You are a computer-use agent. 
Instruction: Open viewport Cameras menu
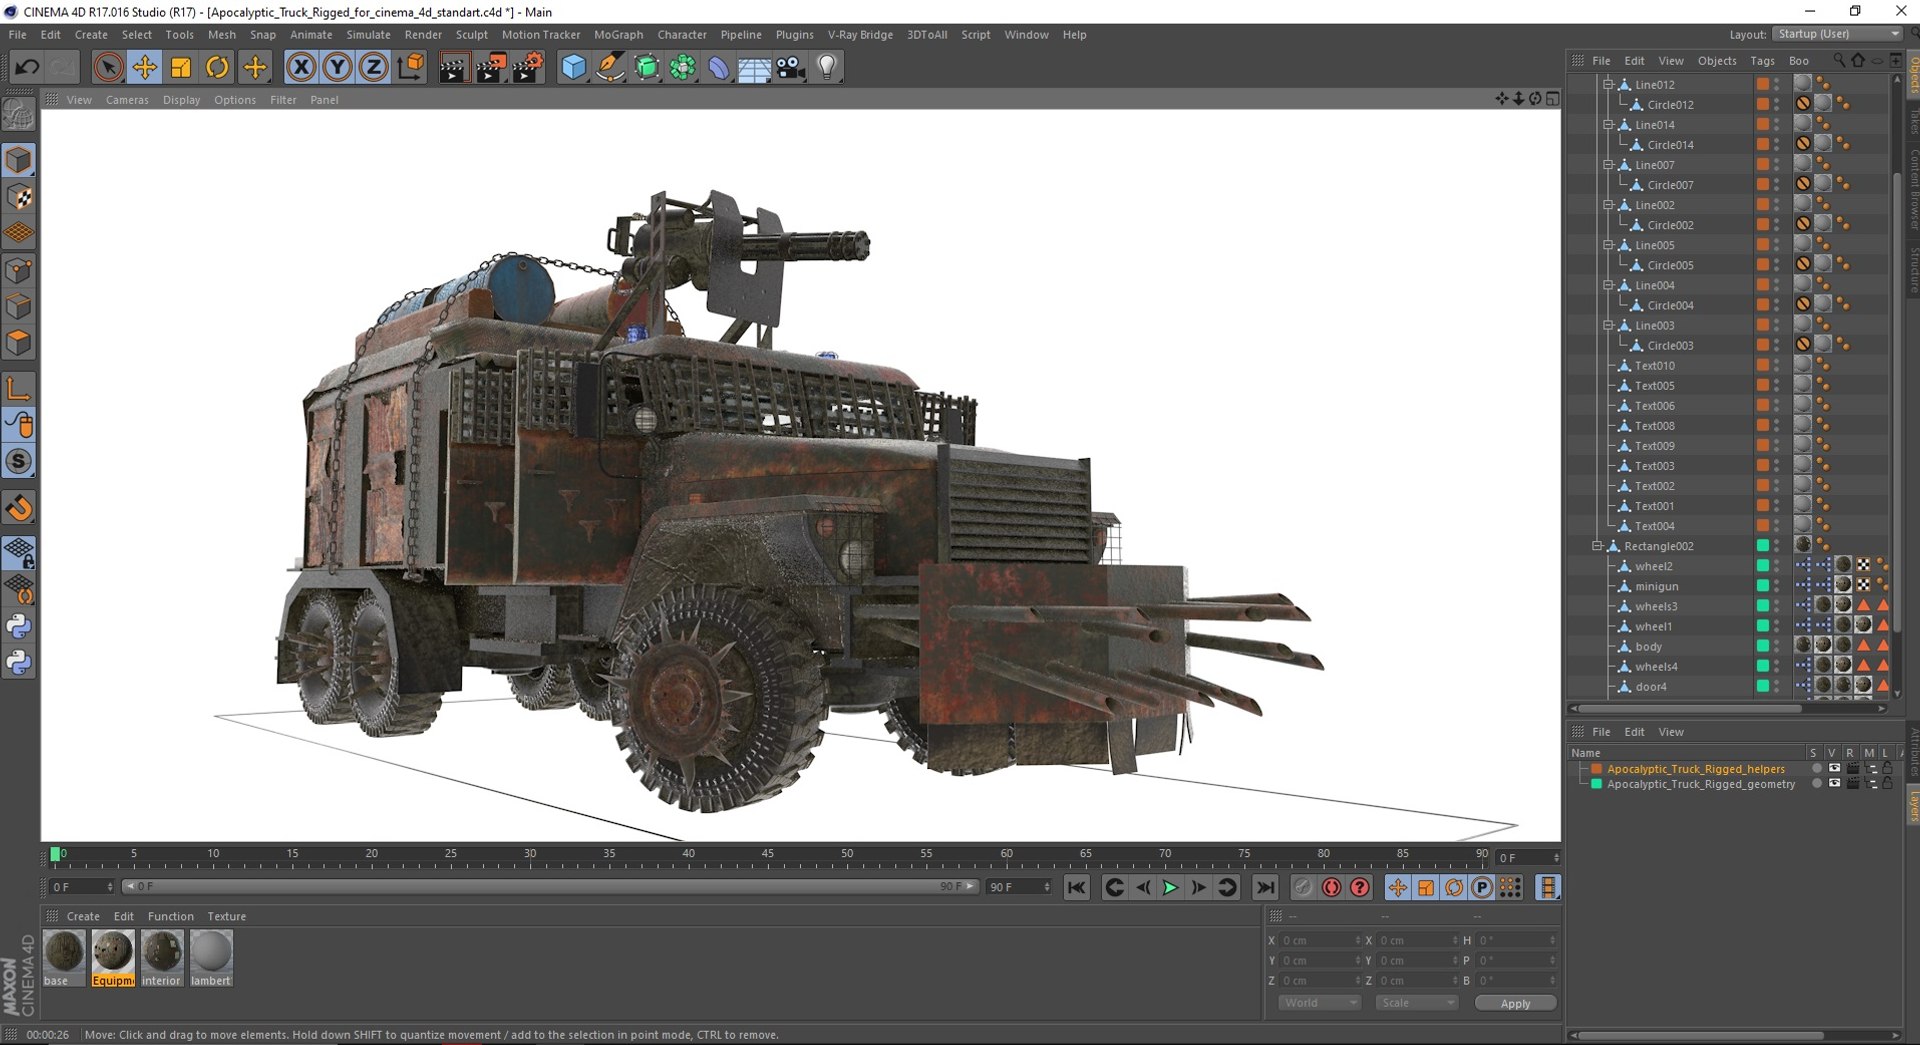[127, 100]
